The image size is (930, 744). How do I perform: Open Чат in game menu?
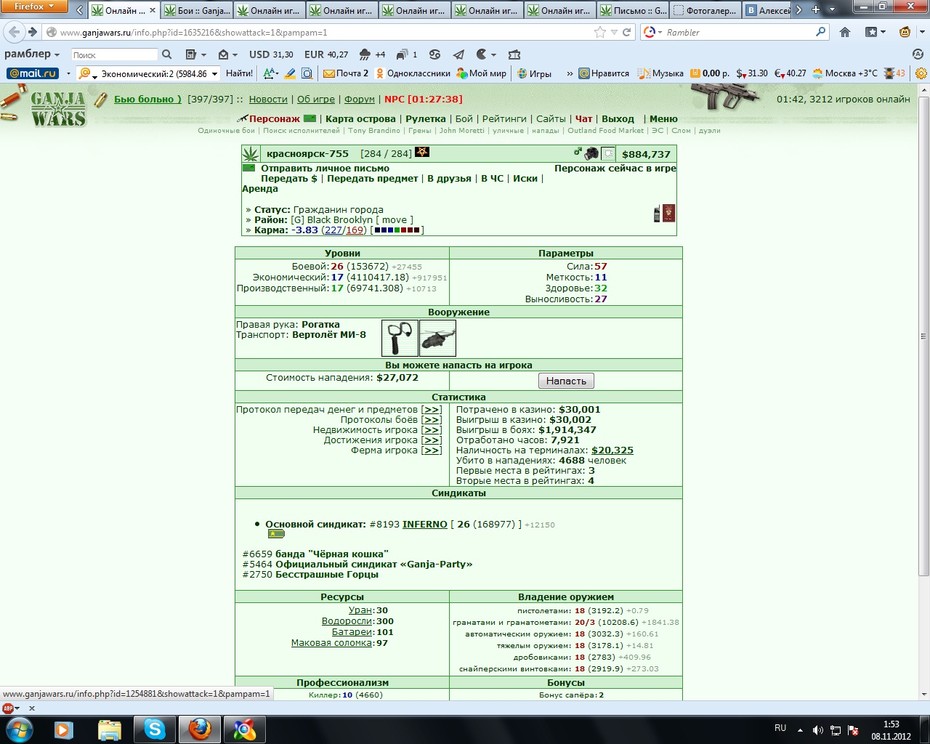(x=584, y=119)
